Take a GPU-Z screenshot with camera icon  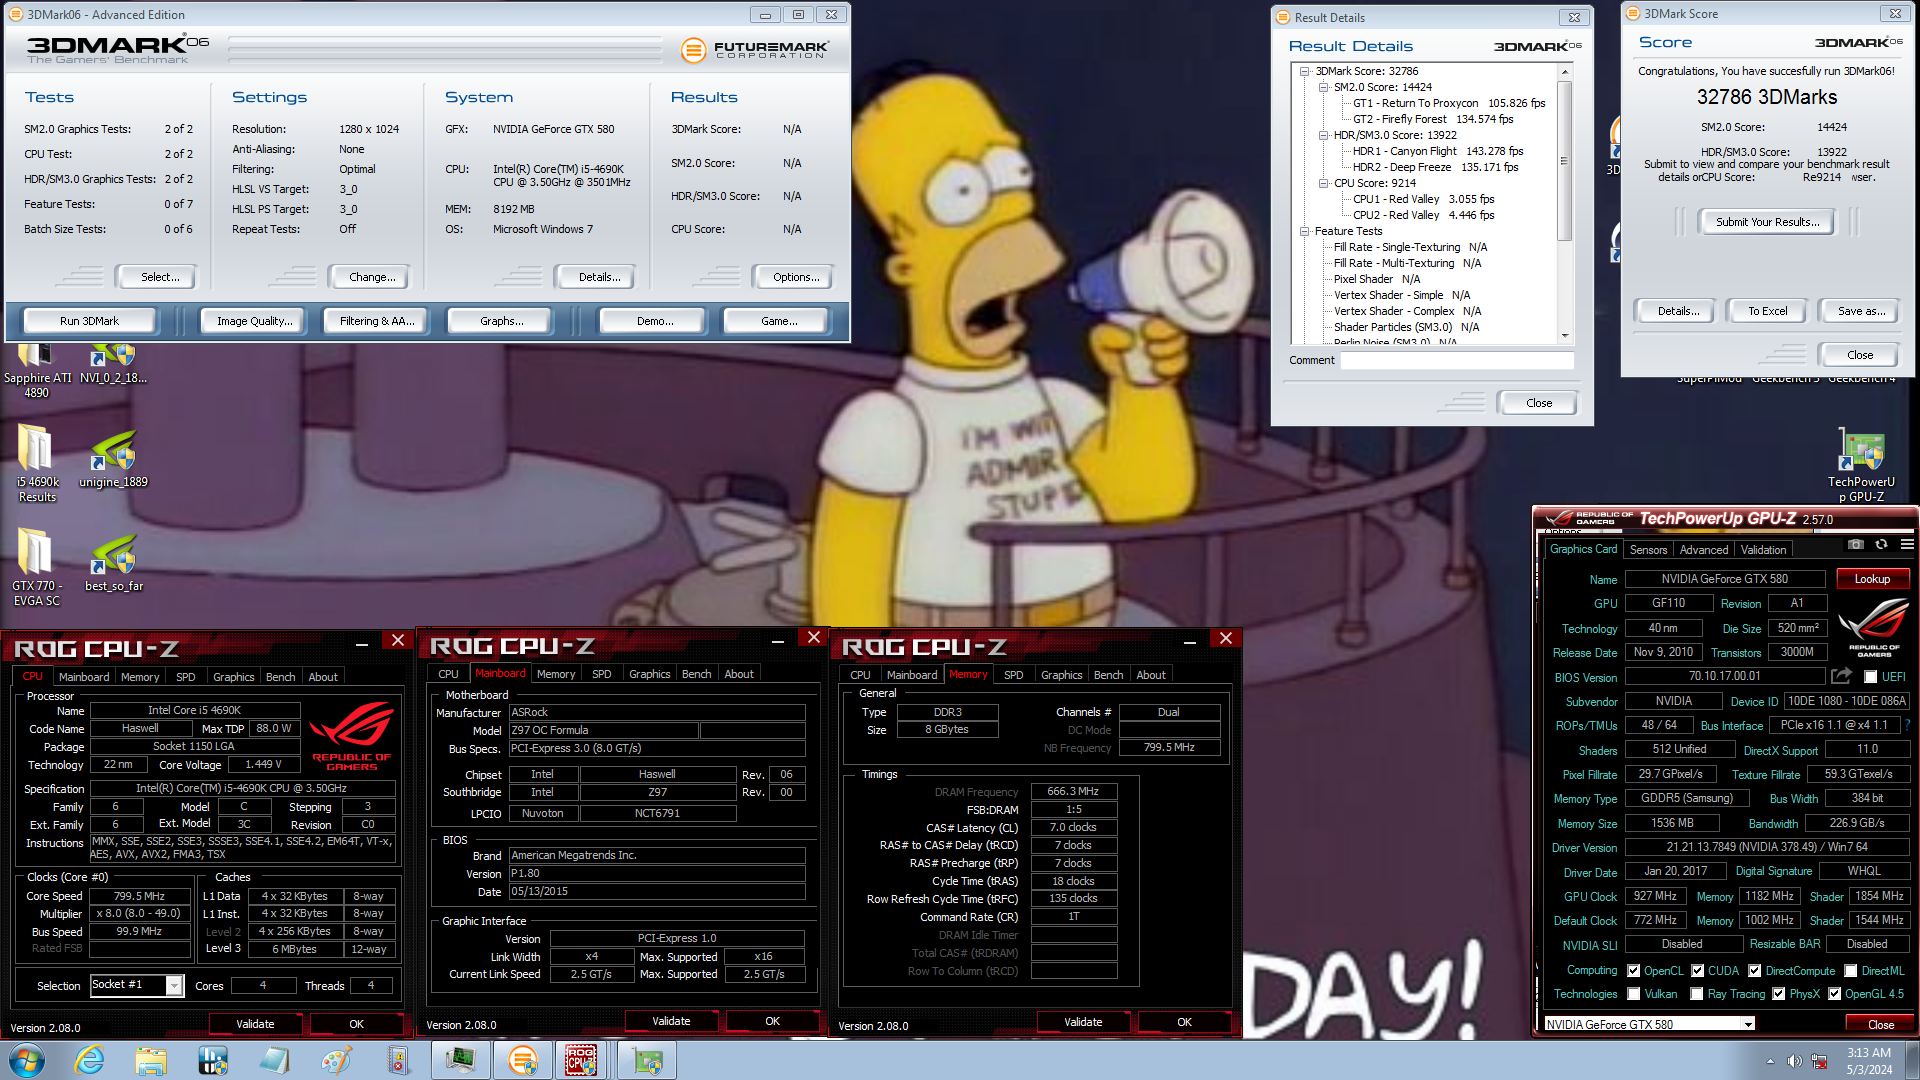point(1856,545)
